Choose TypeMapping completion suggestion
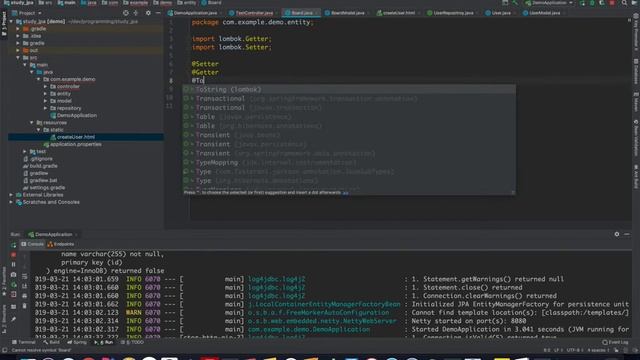The image size is (640, 360). coord(349,162)
